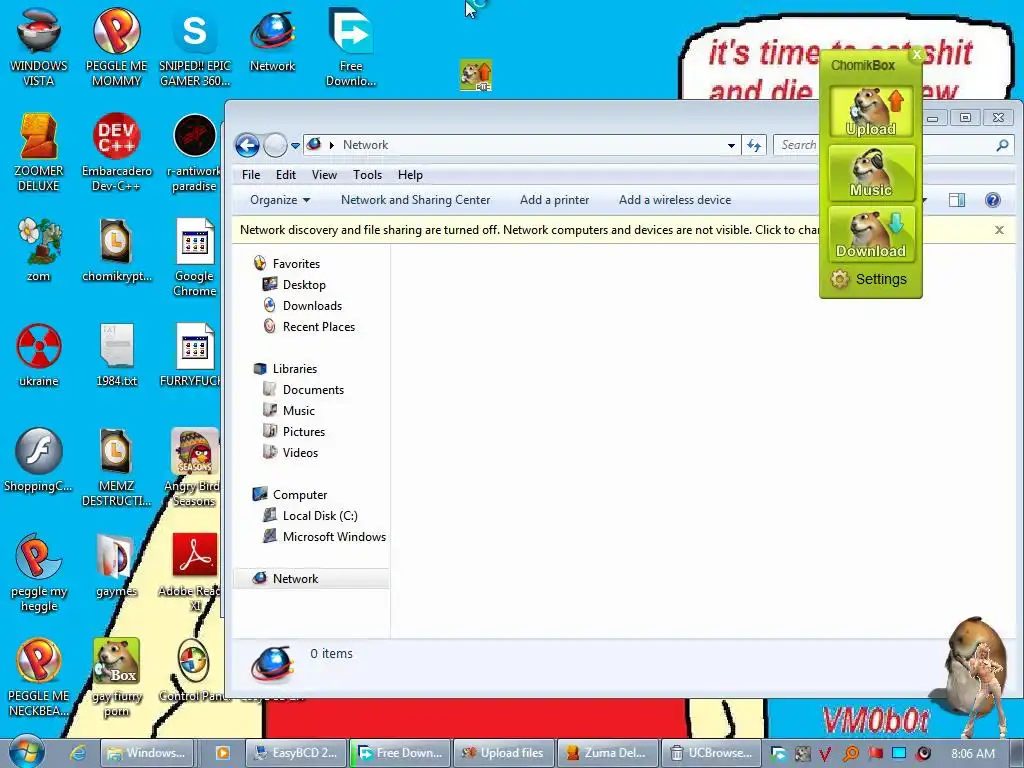Select Downloads under Favorites

pyautogui.click(x=312, y=306)
